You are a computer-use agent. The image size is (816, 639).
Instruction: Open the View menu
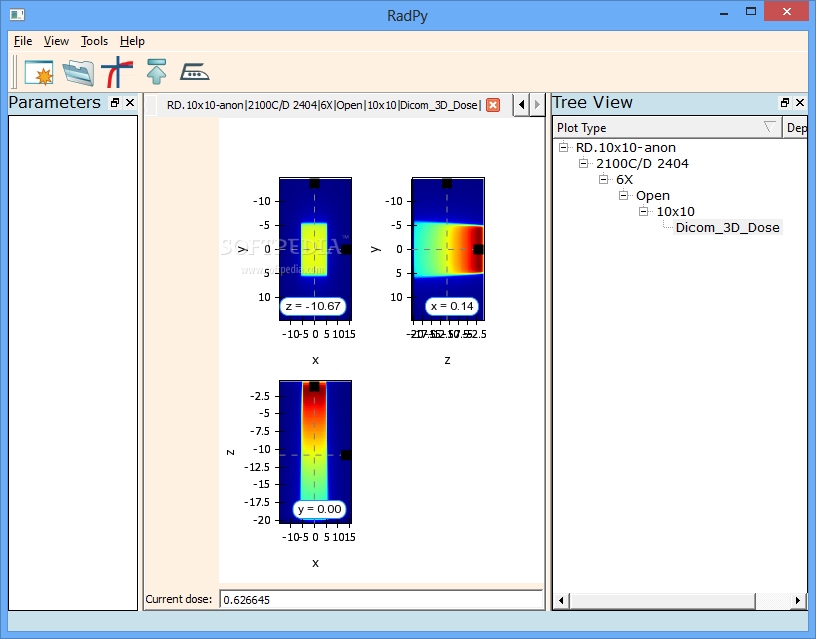pos(56,41)
